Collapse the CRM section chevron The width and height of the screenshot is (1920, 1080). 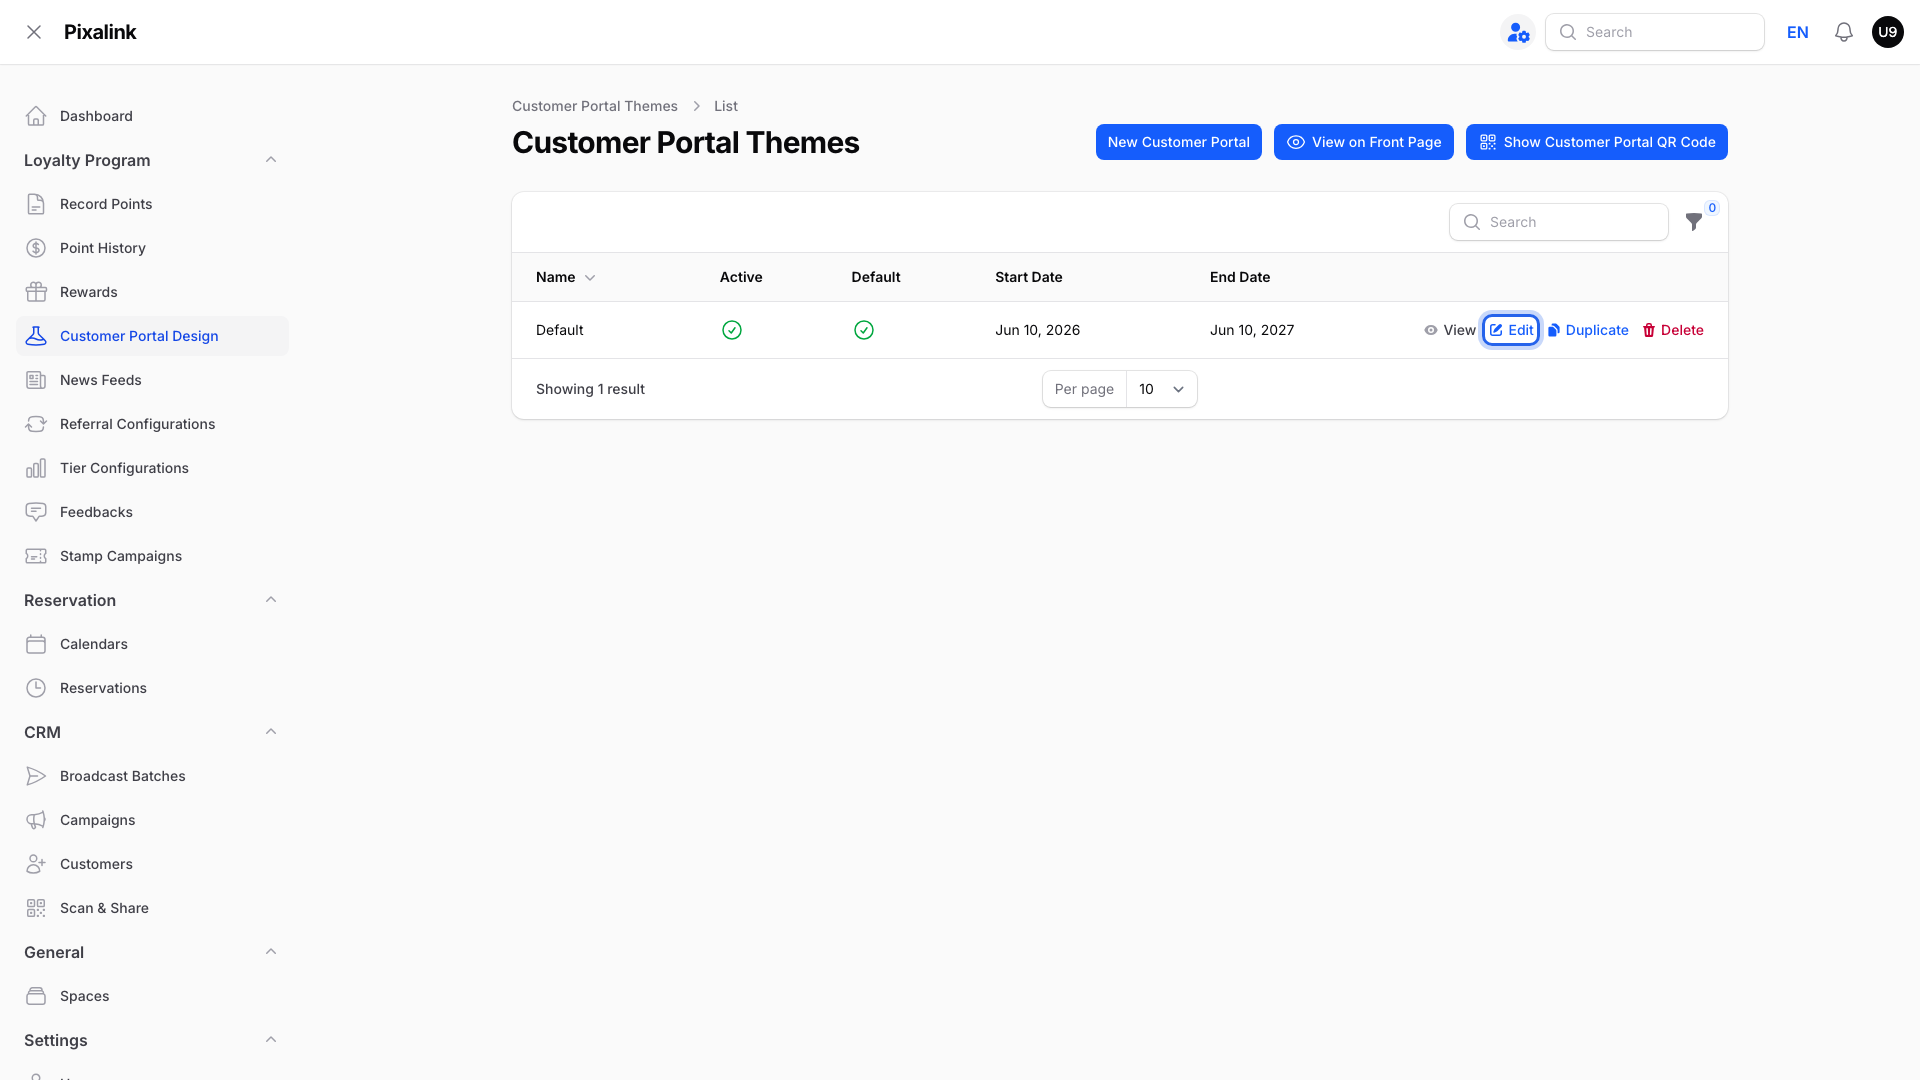271,732
